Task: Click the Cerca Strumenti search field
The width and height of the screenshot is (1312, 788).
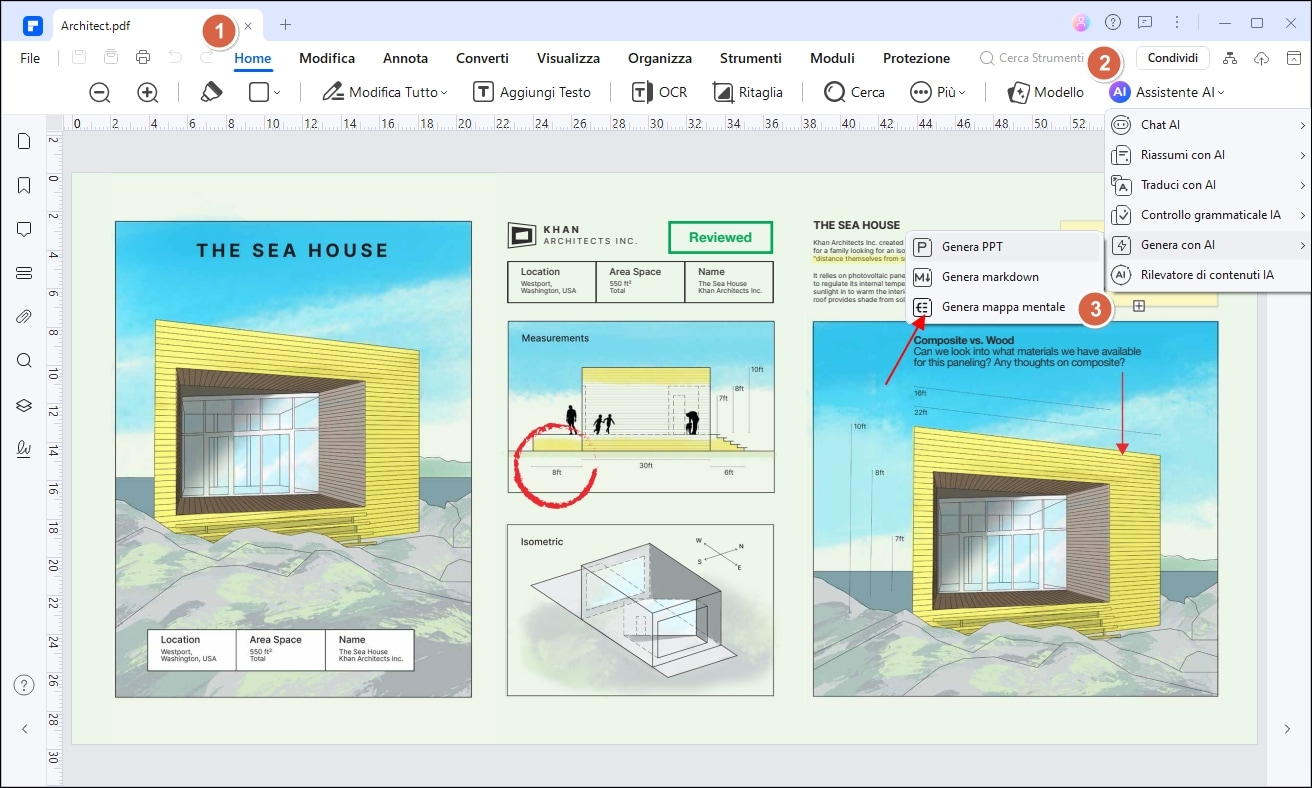Action: (1034, 58)
